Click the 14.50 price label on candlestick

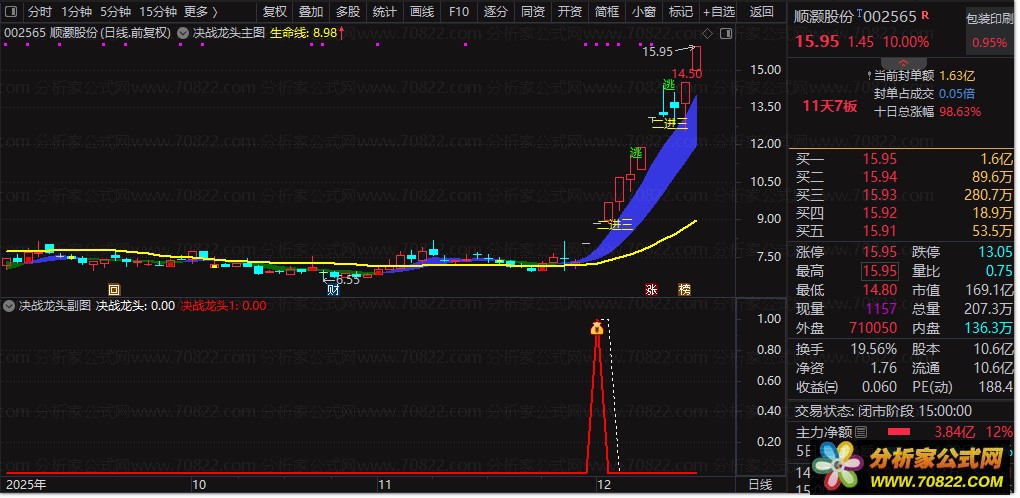(687, 73)
